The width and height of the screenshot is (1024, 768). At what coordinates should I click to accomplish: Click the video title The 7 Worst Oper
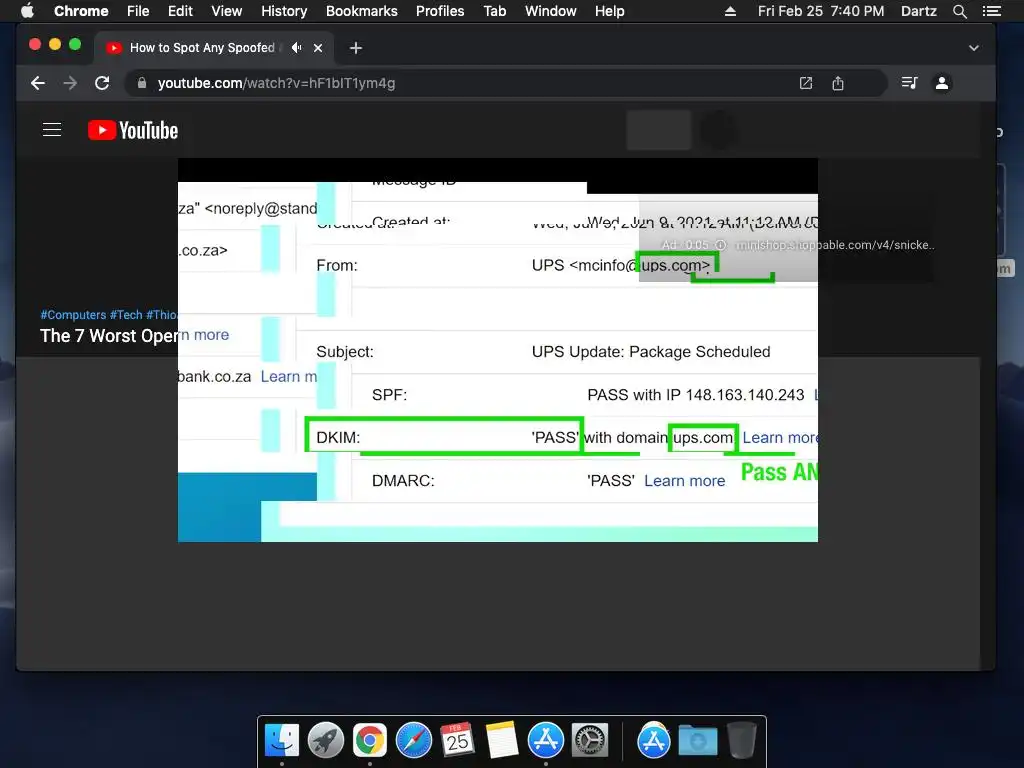[x=109, y=336]
